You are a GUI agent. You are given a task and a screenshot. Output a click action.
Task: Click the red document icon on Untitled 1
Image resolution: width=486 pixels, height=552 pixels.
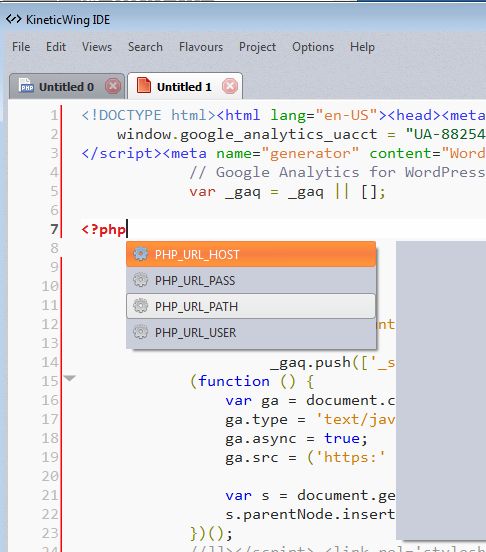pos(144,85)
